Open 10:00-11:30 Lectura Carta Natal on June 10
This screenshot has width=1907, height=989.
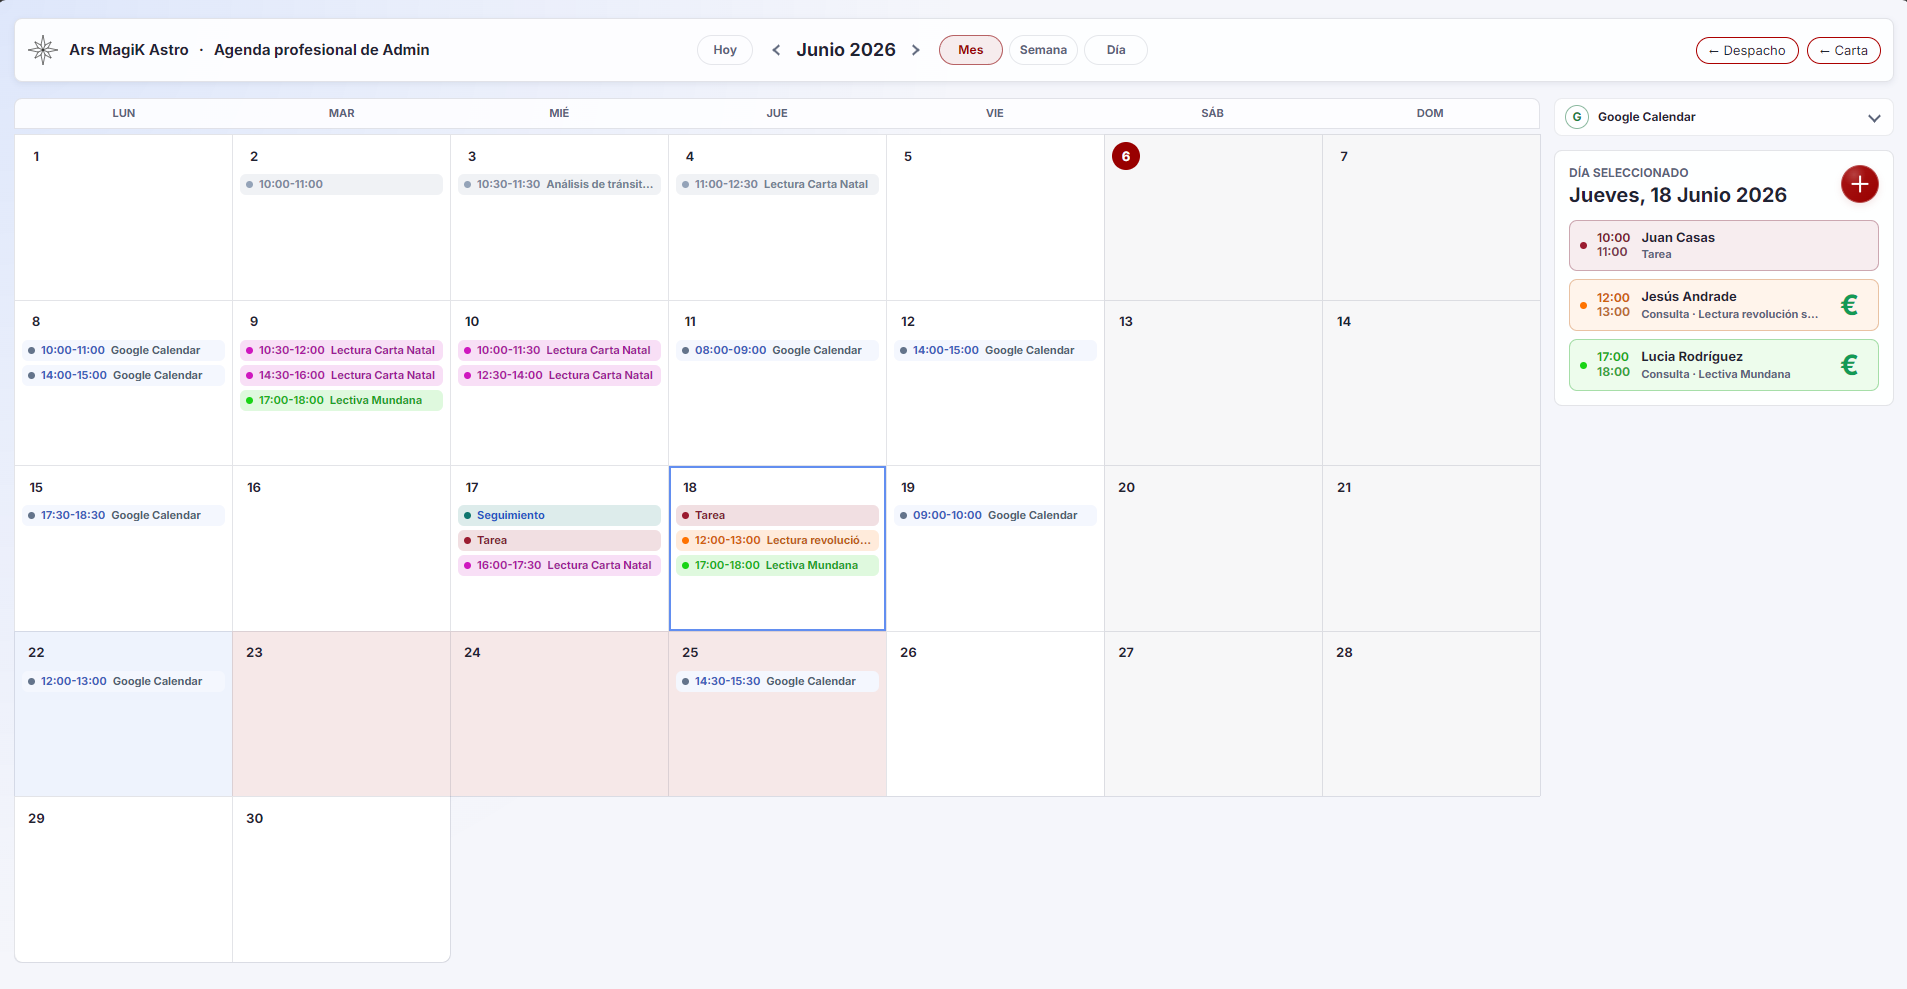click(x=559, y=351)
